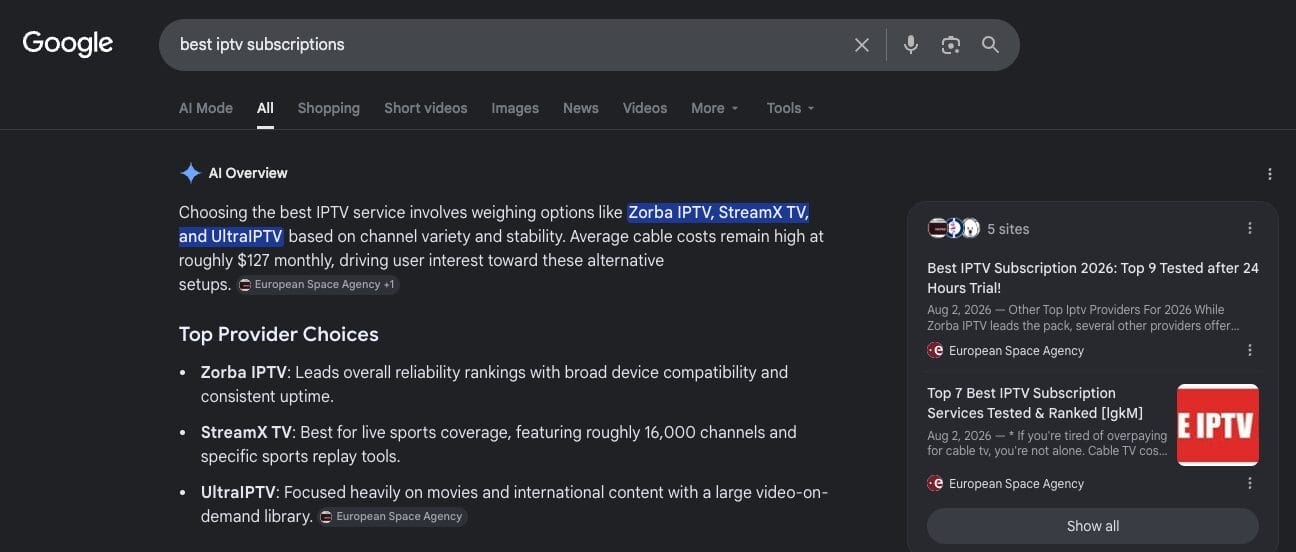Viewport: 1296px width, 552px height.
Task: Click the bold 'StreamX TV' bullet text
Action: coord(246,432)
